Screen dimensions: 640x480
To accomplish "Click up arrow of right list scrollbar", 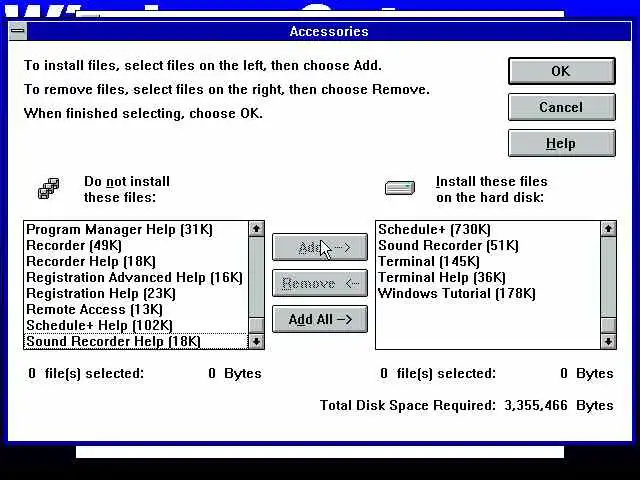I will [608, 229].
